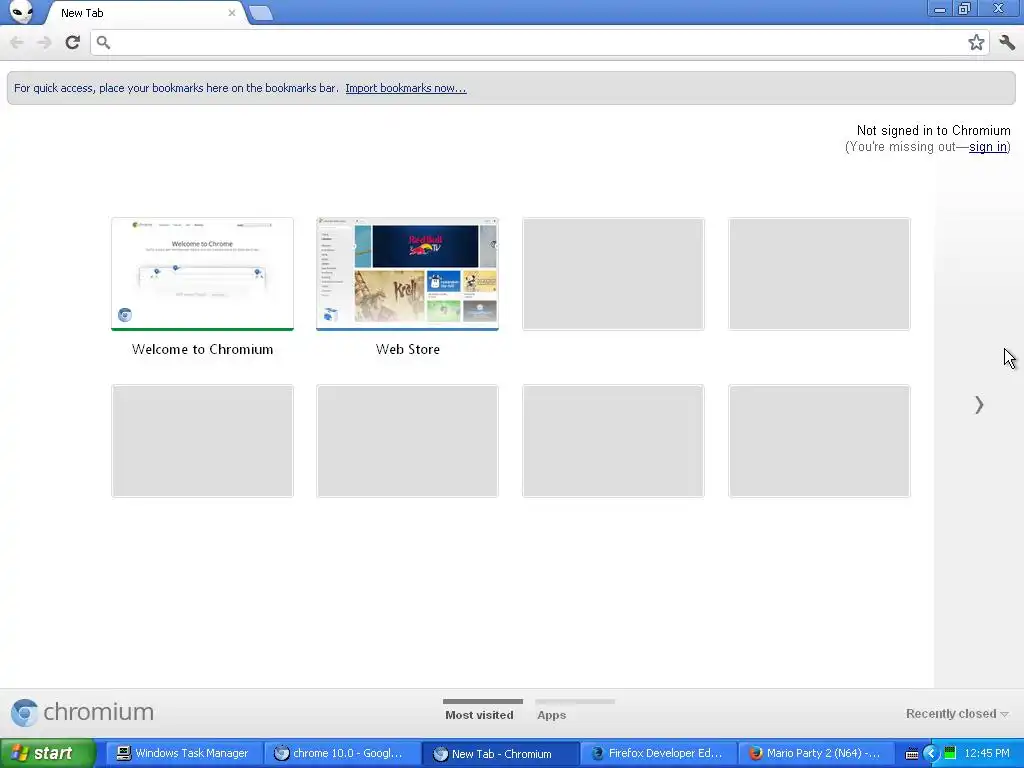Click the sign in link
This screenshot has width=1024, height=768.
(x=987, y=147)
